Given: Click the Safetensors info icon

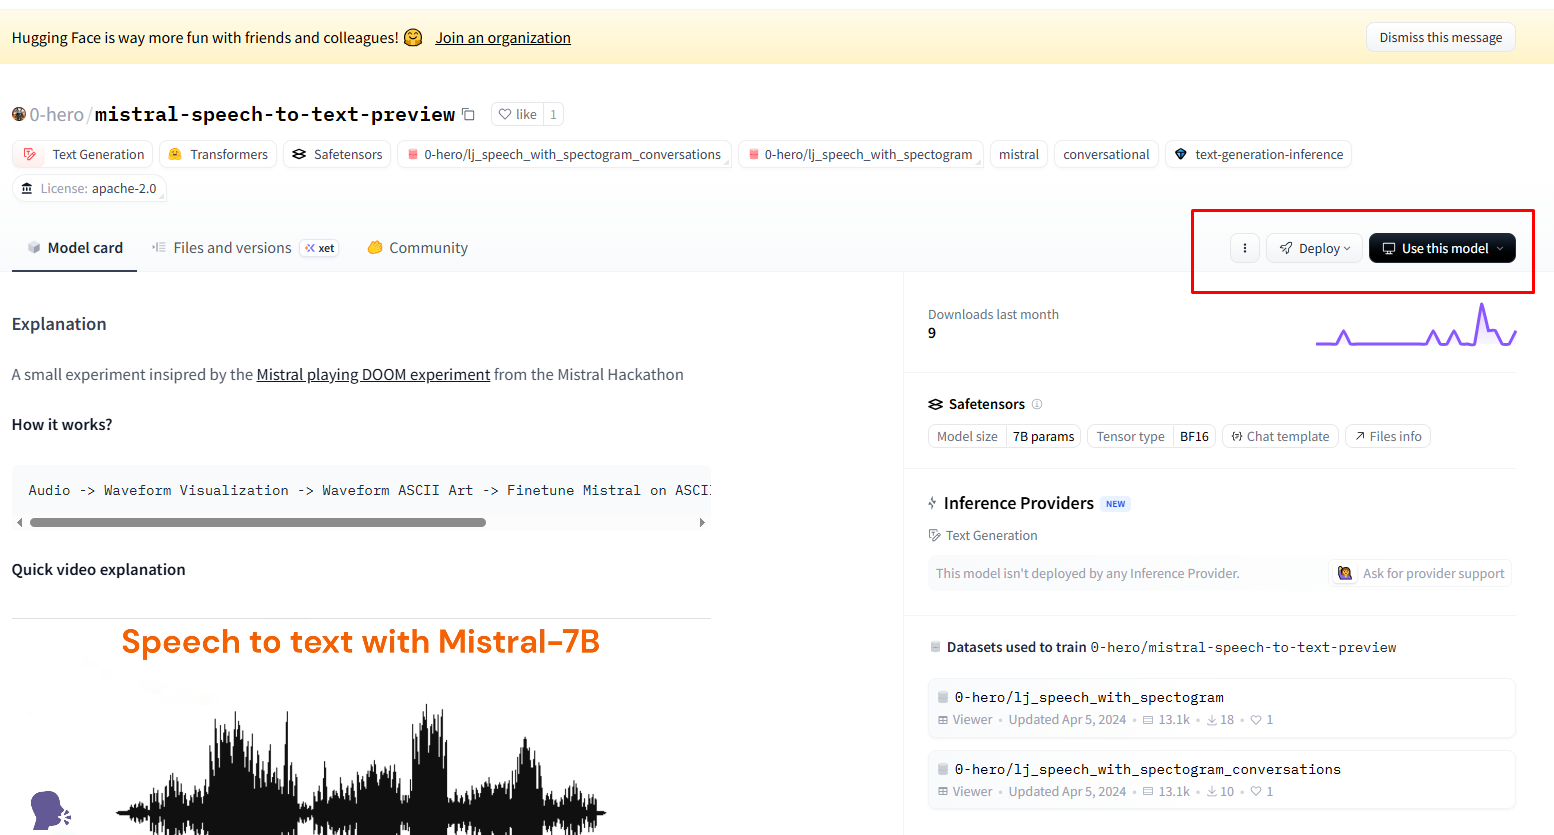Looking at the screenshot, I should (1037, 404).
